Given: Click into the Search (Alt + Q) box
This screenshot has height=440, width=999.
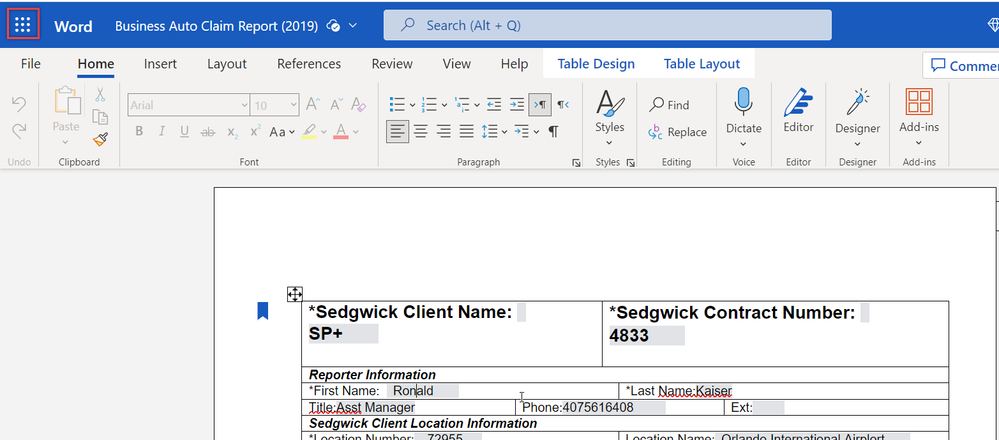Looking at the screenshot, I should tap(607, 25).
